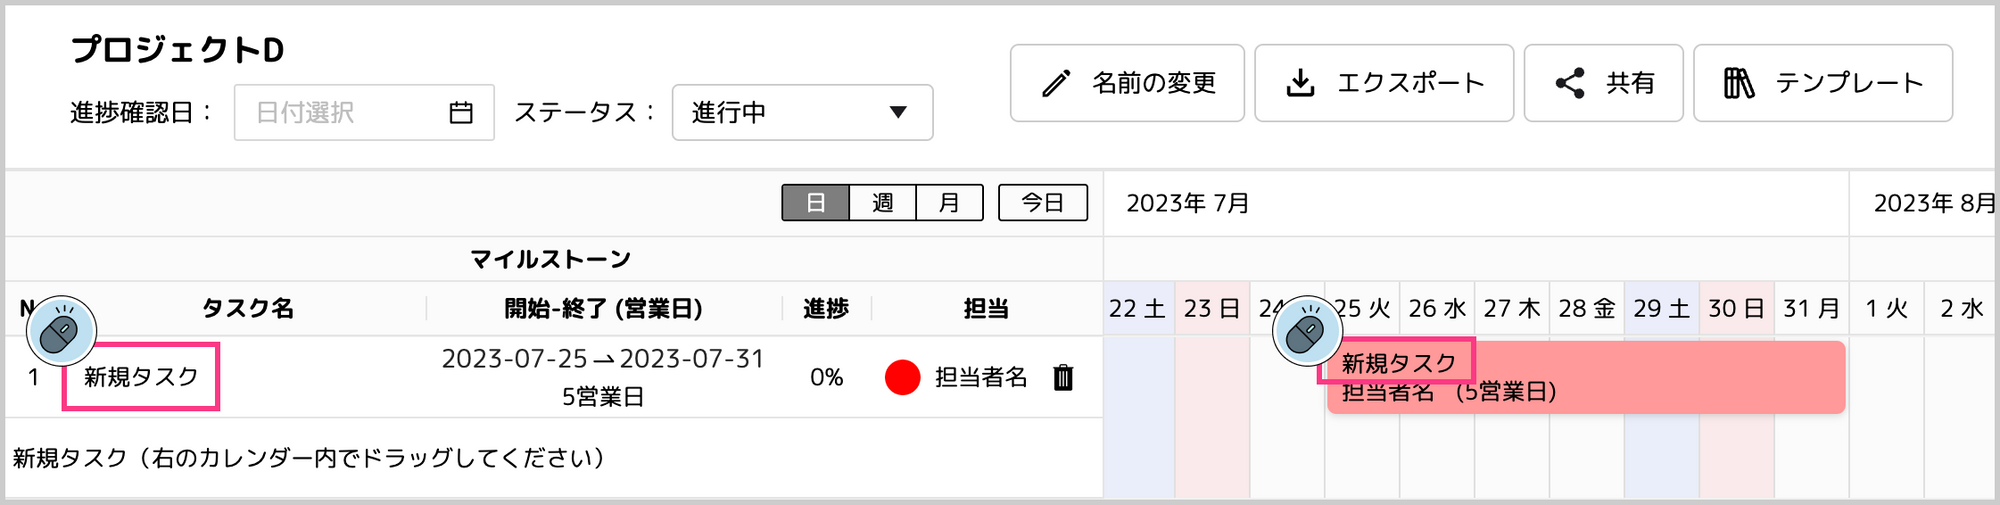Click the 日付選択 date input field
This screenshot has height=505, width=2000.
pyautogui.click(x=364, y=112)
